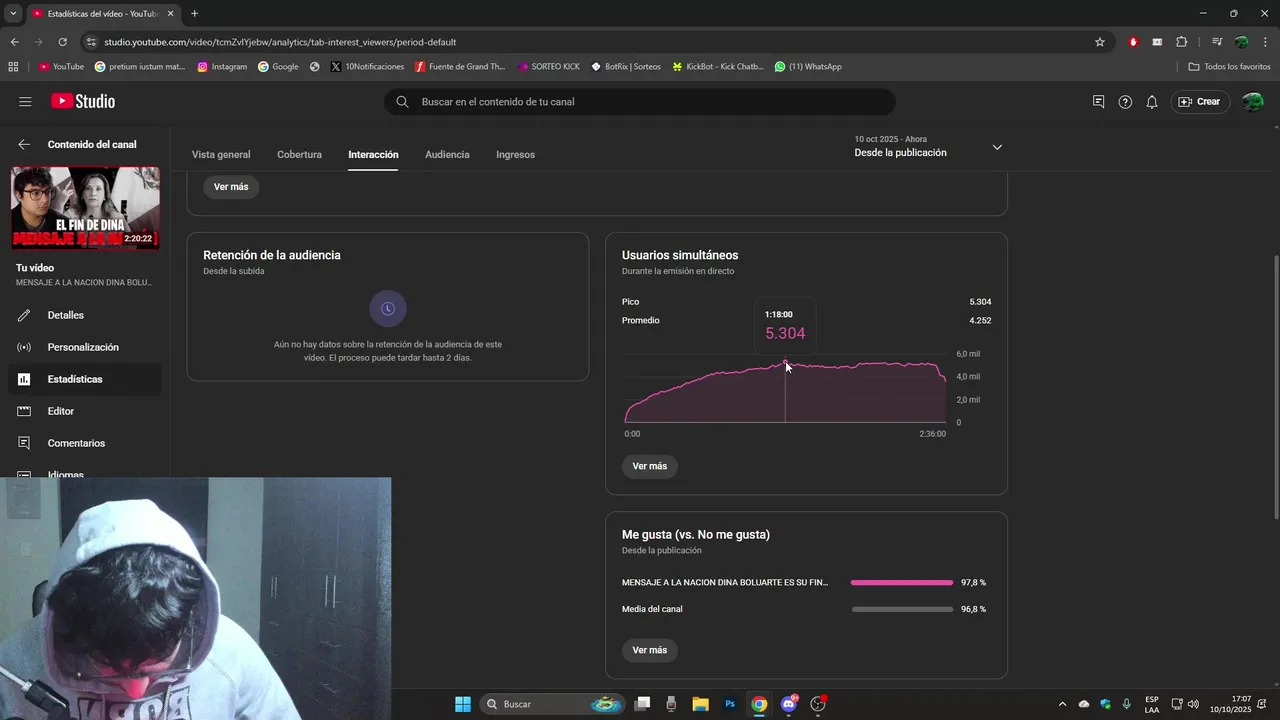The height and width of the screenshot is (720, 1280).
Task: Click the Crear button
Action: click(x=1199, y=102)
